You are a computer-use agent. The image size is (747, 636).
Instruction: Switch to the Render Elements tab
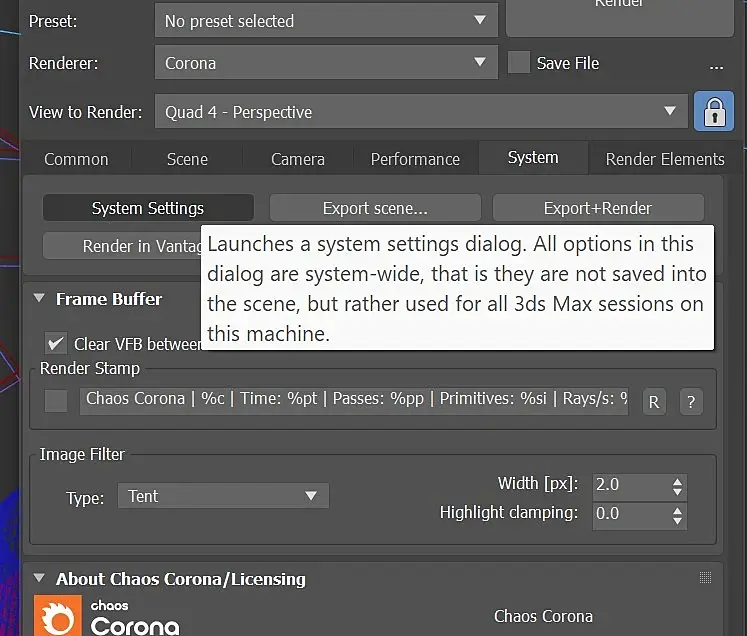665,159
